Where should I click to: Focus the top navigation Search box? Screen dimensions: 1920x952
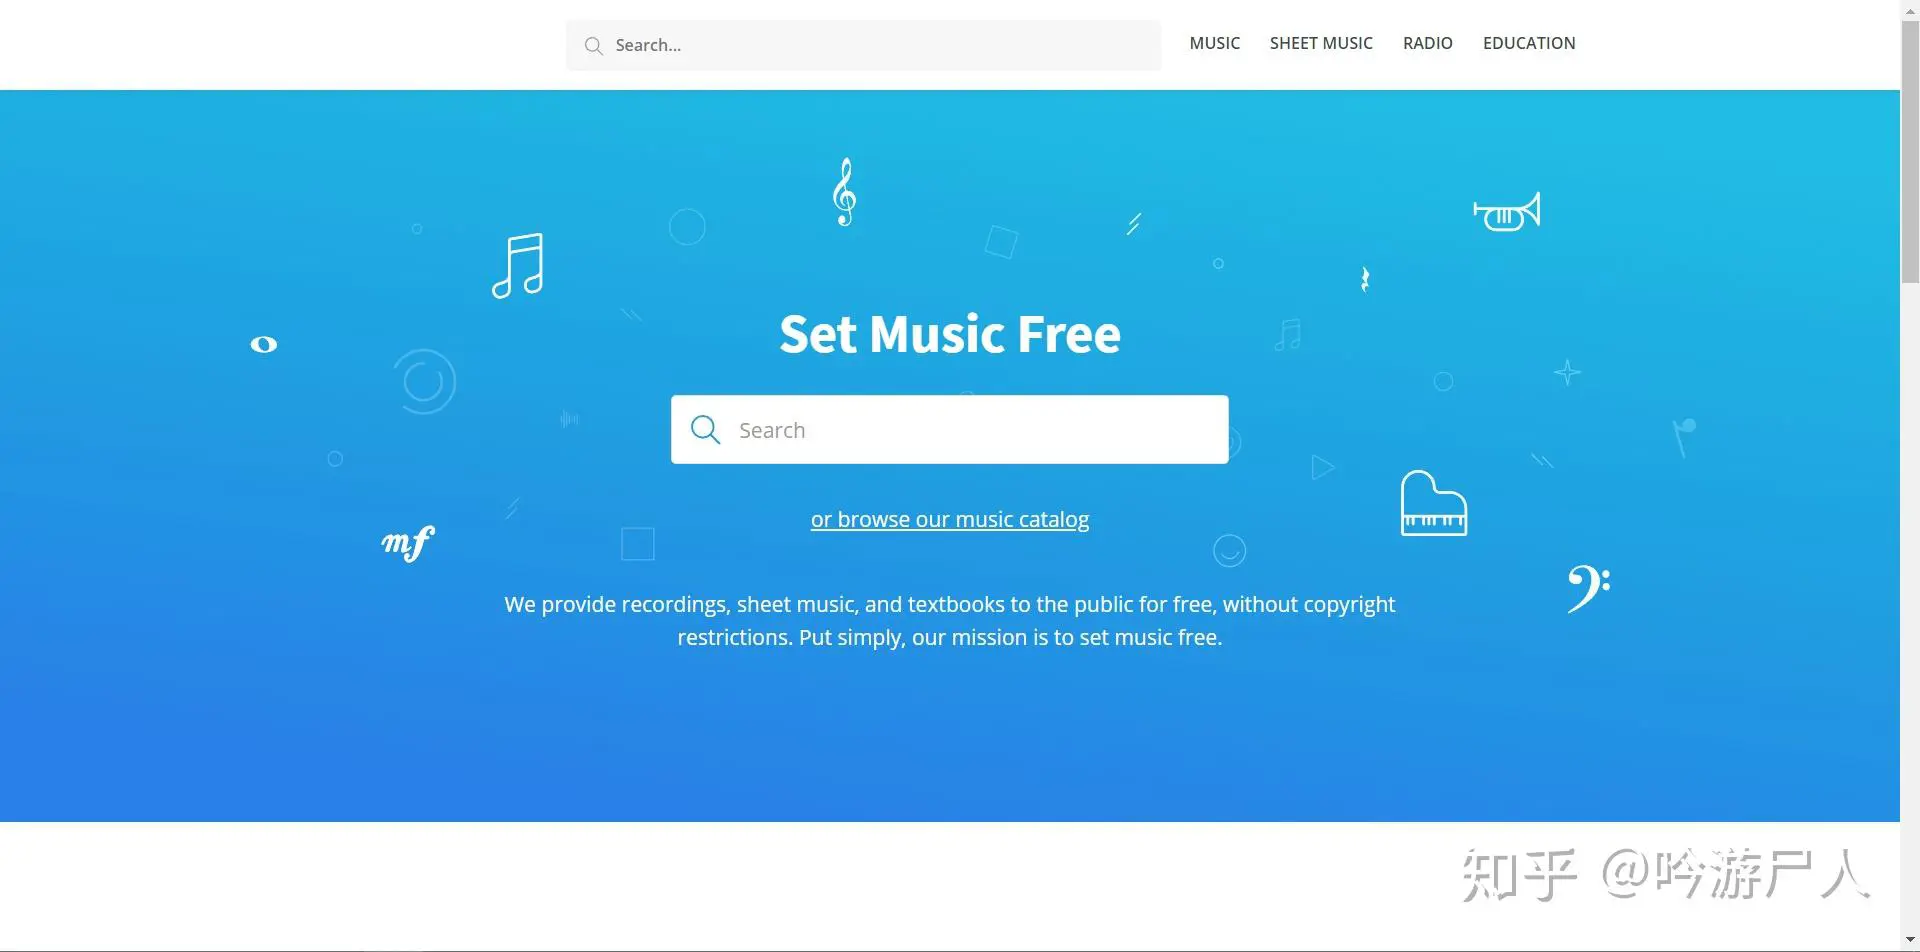(x=863, y=45)
